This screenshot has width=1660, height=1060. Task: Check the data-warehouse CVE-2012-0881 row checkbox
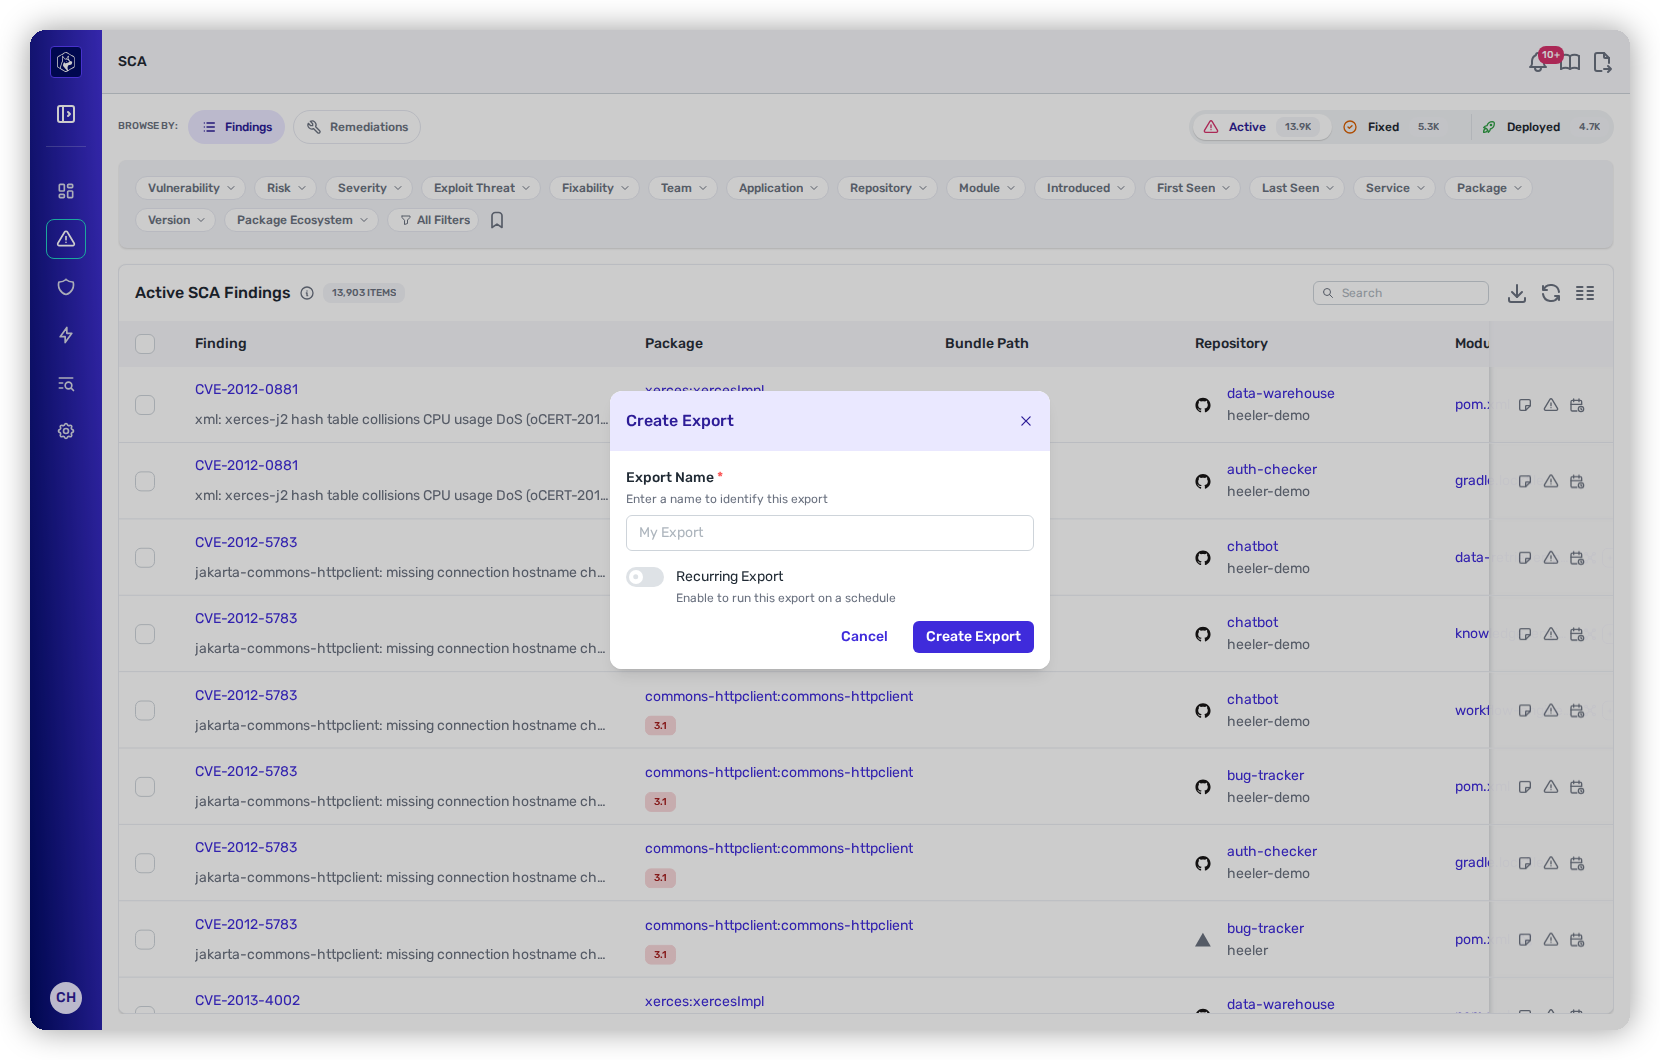pyautogui.click(x=145, y=405)
